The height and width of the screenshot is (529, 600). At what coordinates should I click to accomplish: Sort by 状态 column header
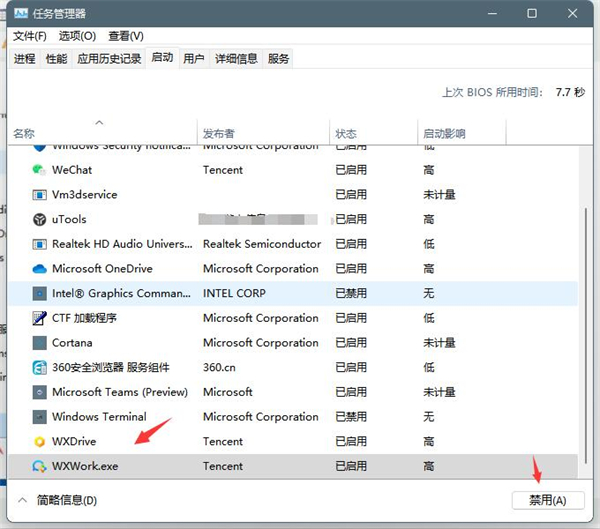(346, 133)
